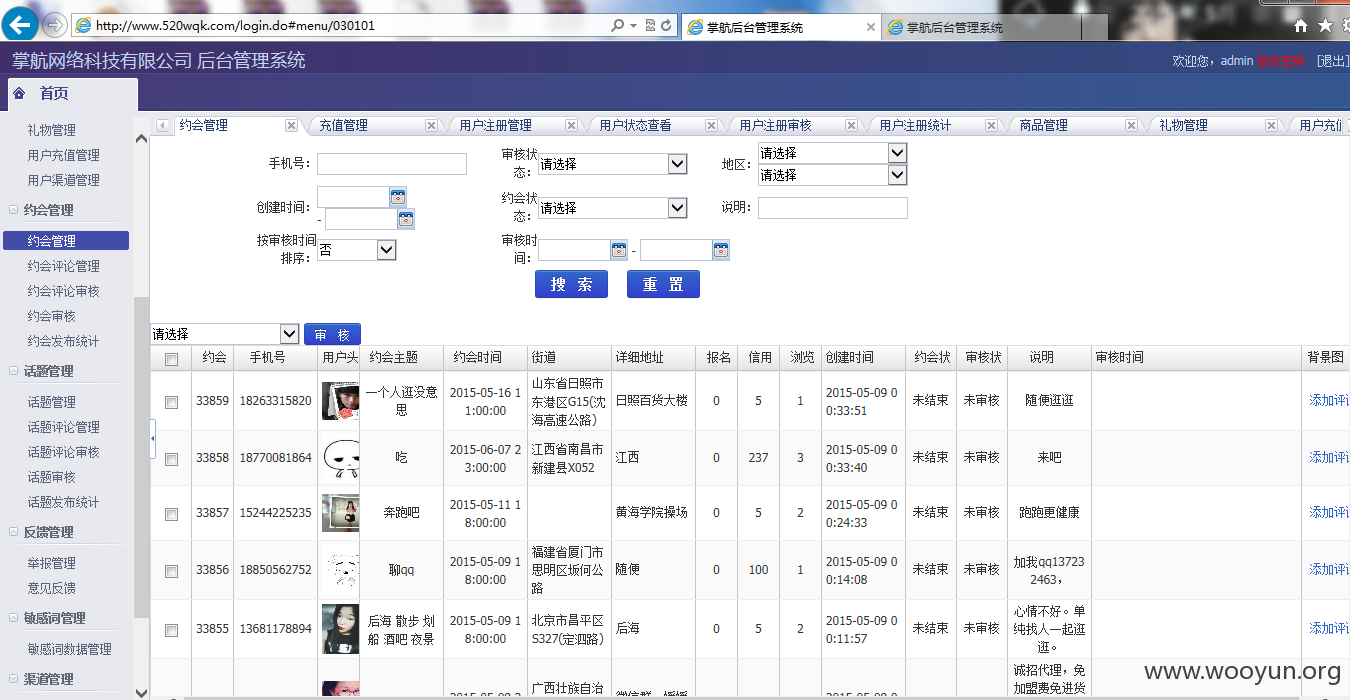Viewport: 1350px width, 700px height.
Task: Close the 约会管理 tab with its X icon
Action: pos(291,125)
